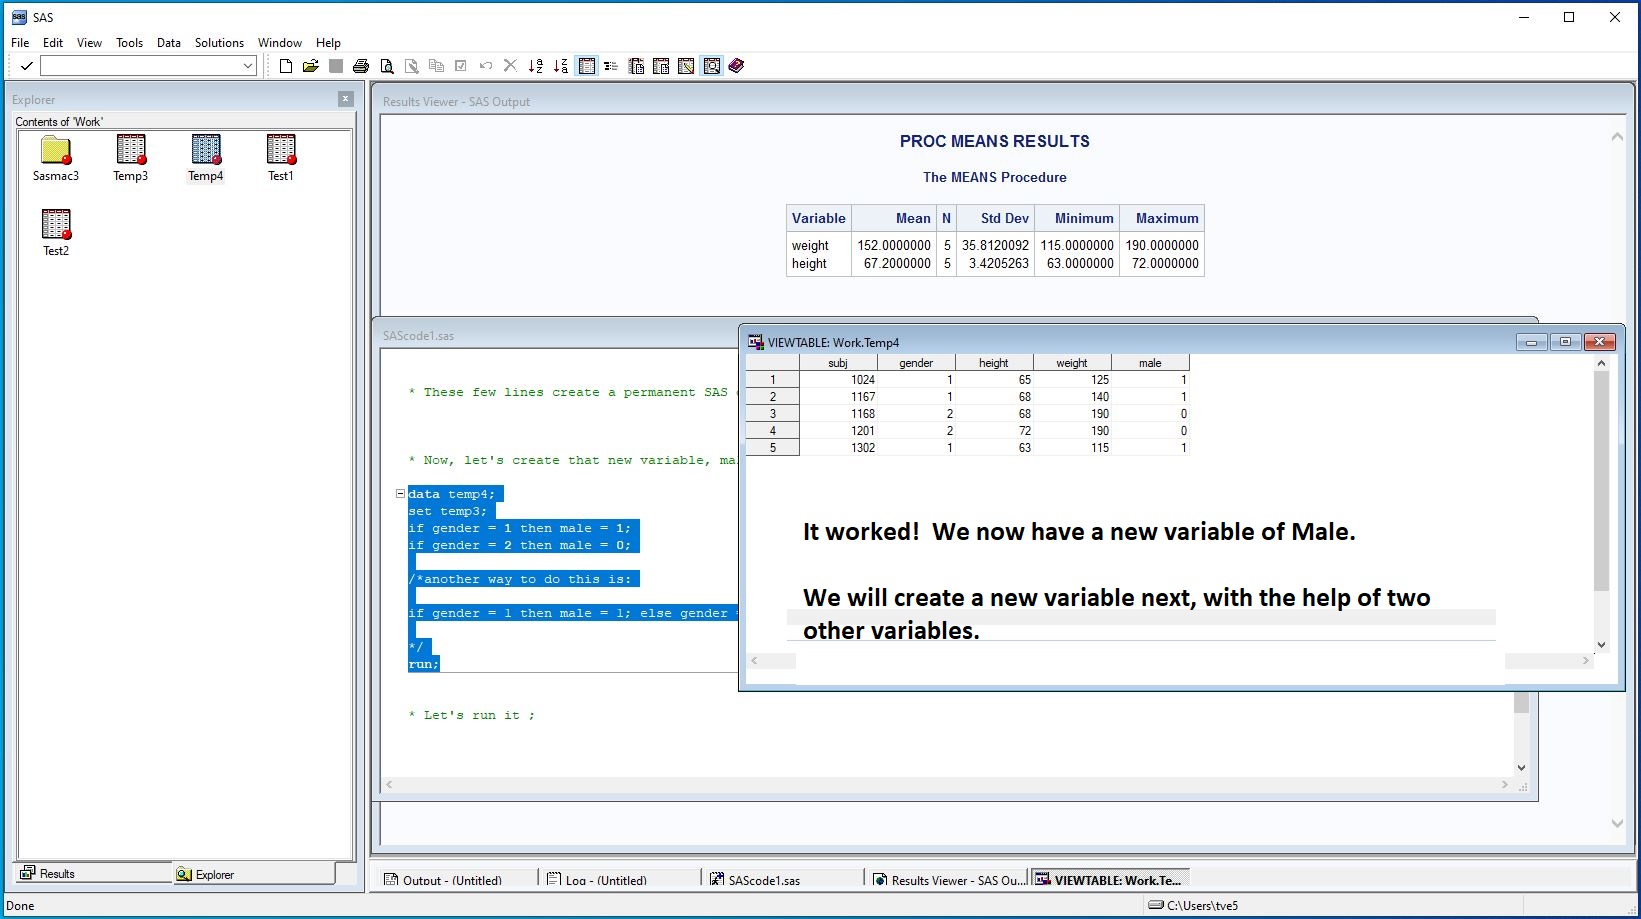This screenshot has width=1641, height=919.
Task: Toggle the form view toolbar button
Action: [611, 66]
